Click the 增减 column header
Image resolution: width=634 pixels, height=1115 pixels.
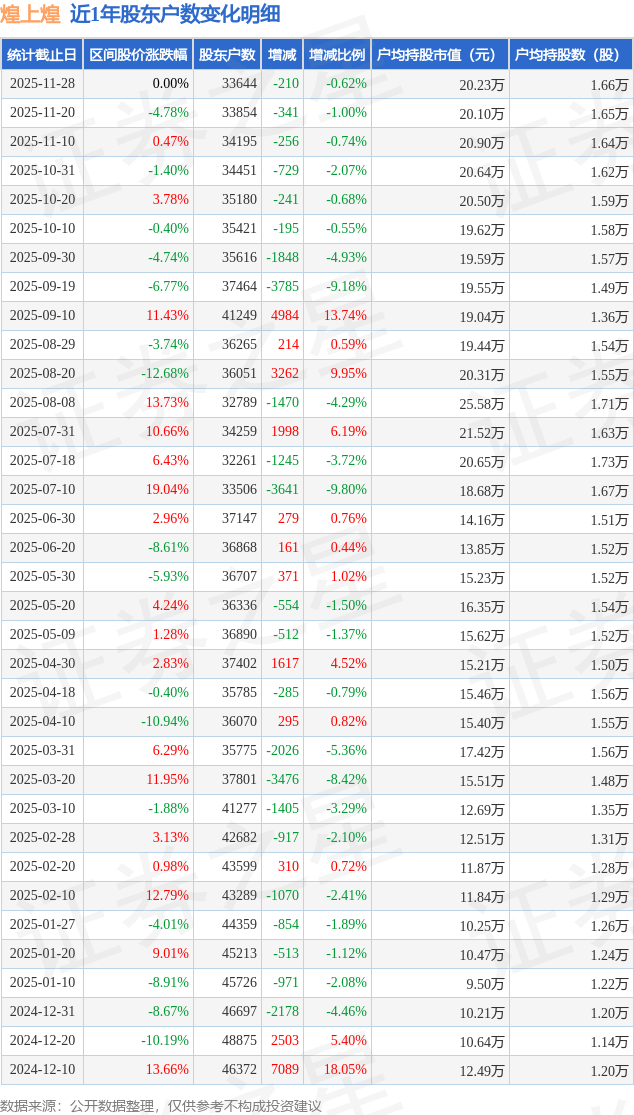[x=283, y=55]
